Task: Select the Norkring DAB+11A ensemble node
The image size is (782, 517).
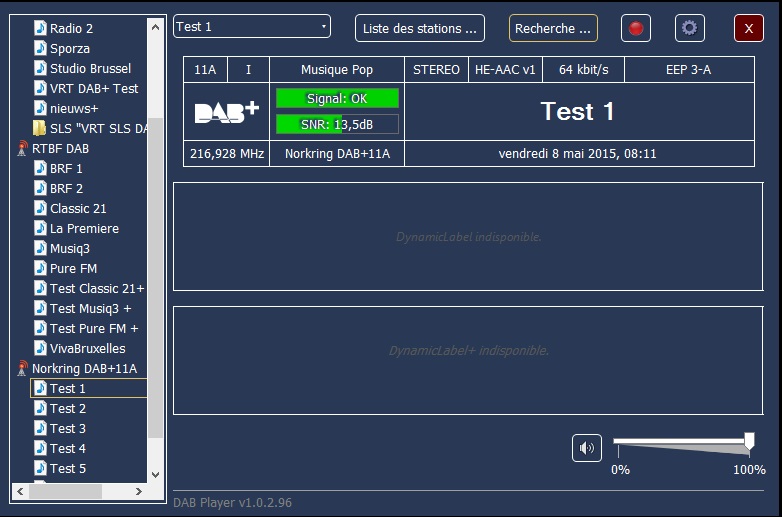Action: coord(84,368)
